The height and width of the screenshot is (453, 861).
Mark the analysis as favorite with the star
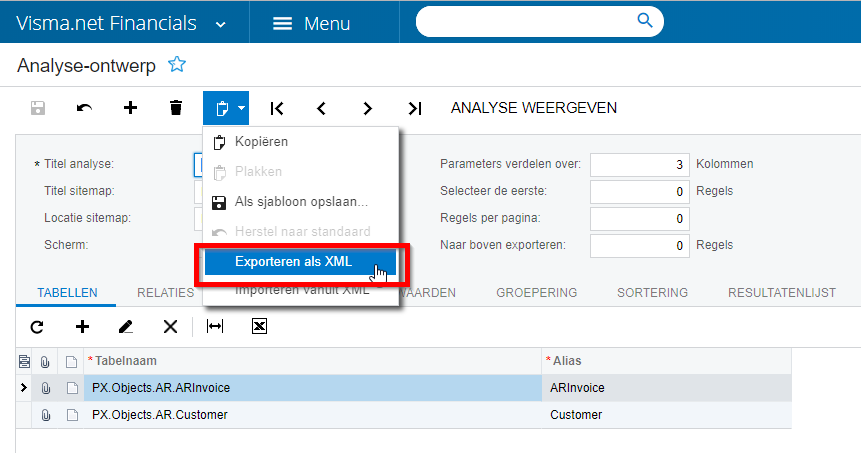(x=177, y=65)
